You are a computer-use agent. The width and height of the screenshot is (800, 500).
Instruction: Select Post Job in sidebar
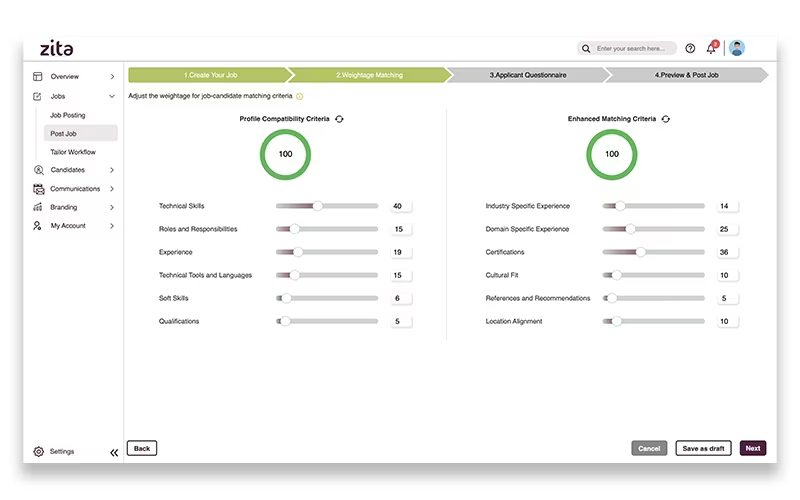point(81,133)
